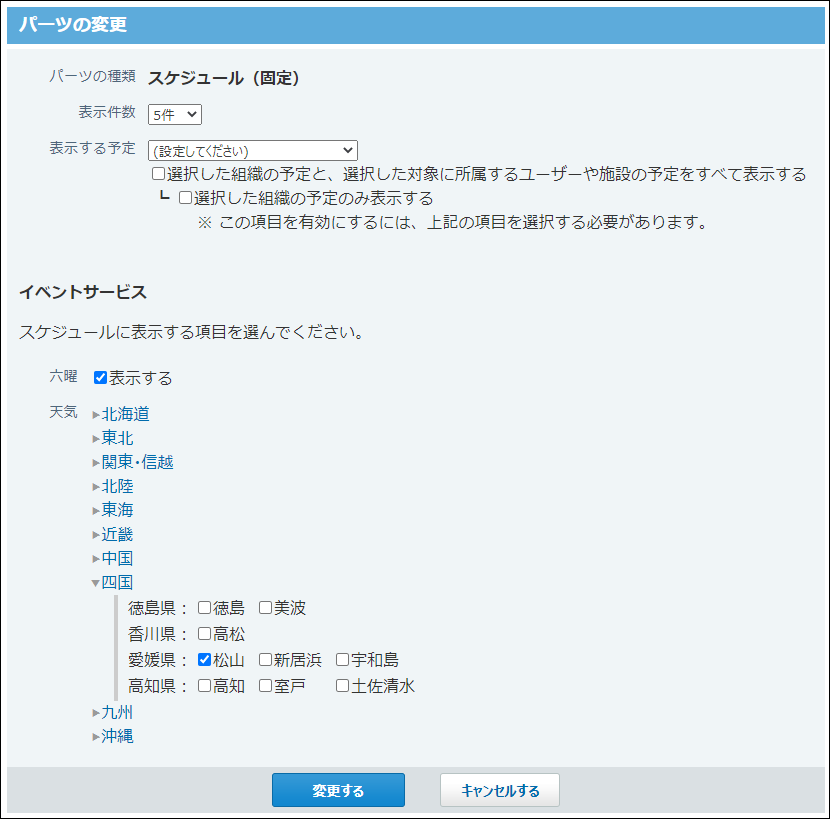Uncheck the 松山 checkbox
Viewport: 830px width, 819px height.
(204, 659)
